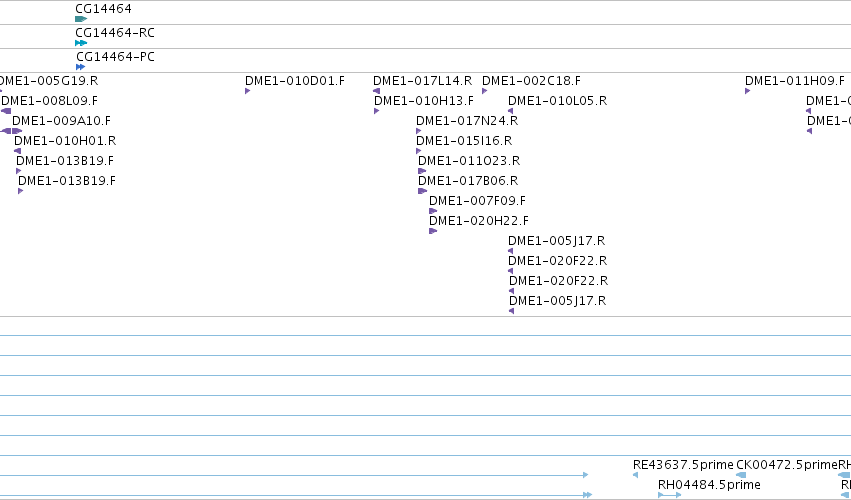Open the CG14464-RC transcript label

115,33
